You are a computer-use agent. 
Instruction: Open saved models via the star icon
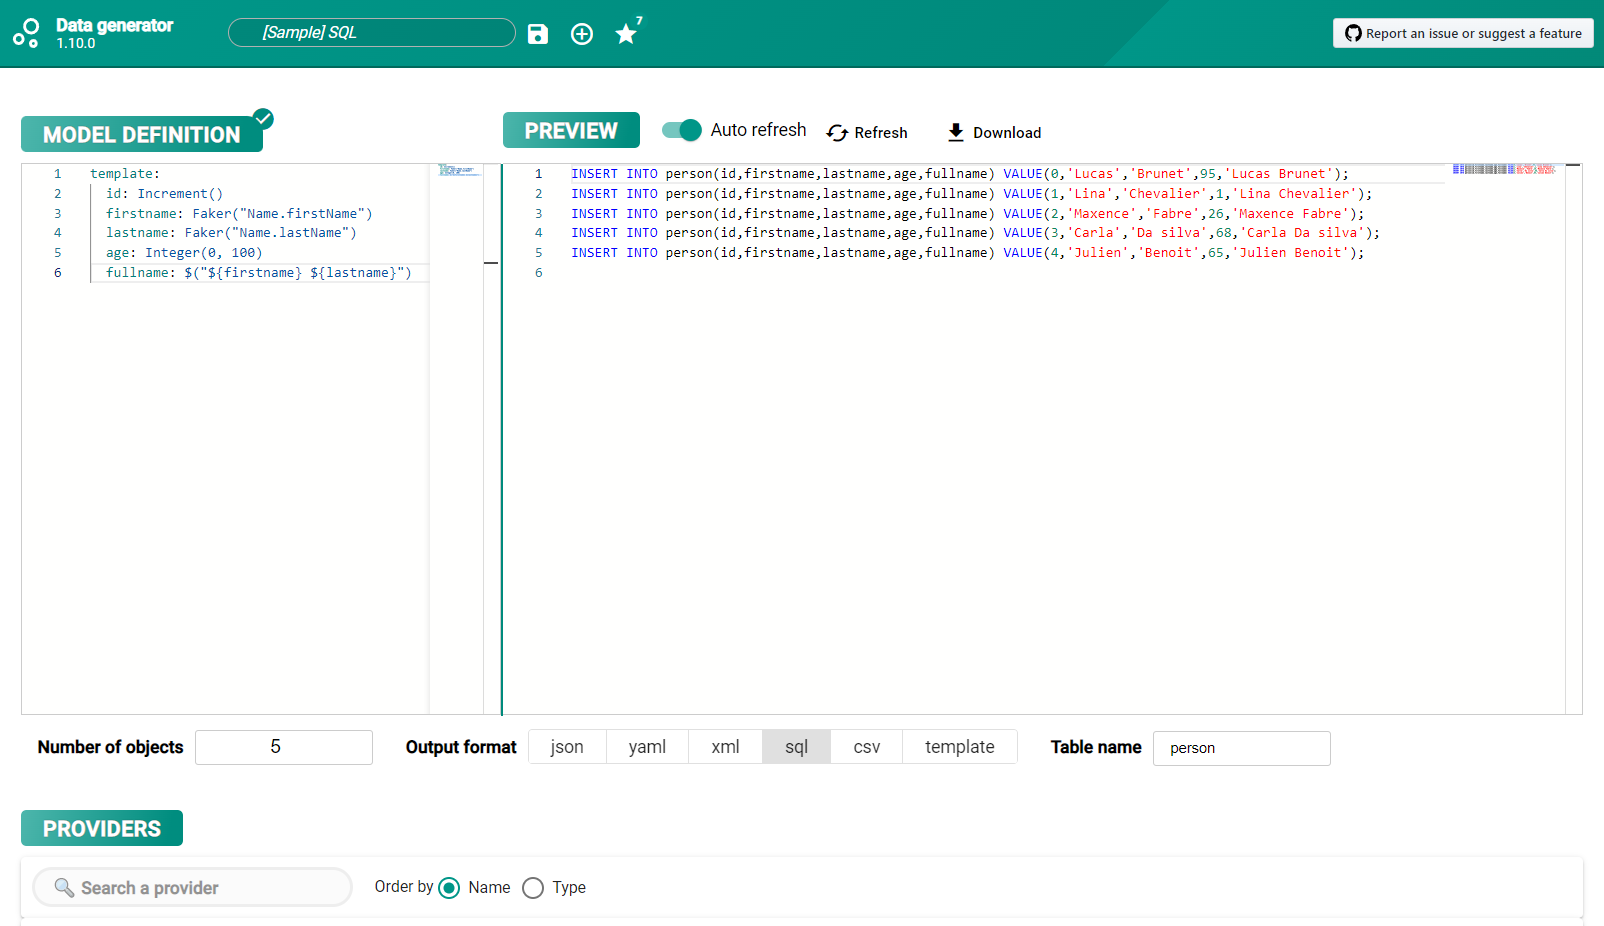click(626, 34)
